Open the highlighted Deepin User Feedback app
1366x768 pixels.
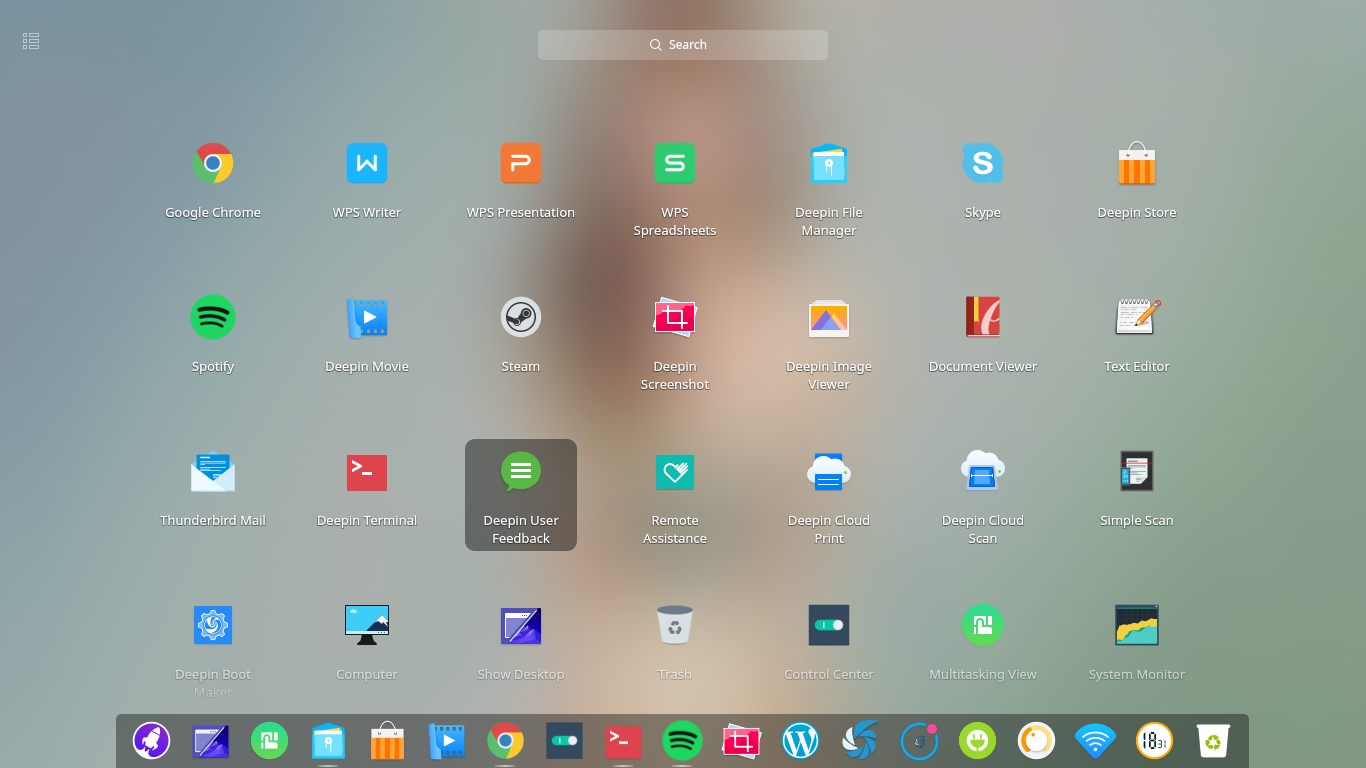pyautogui.click(x=521, y=495)
